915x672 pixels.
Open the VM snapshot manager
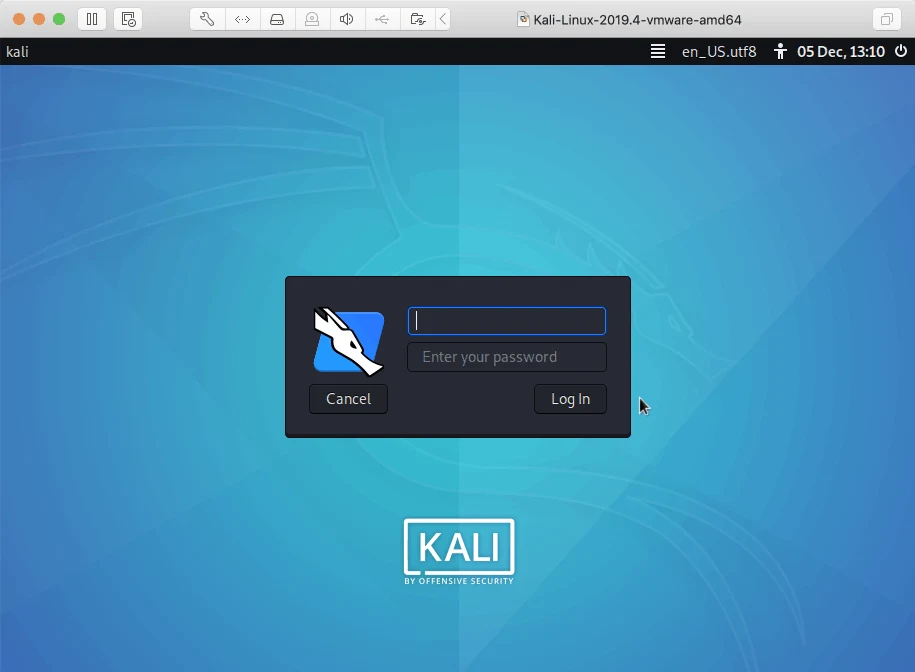click(x=128, y=19)
